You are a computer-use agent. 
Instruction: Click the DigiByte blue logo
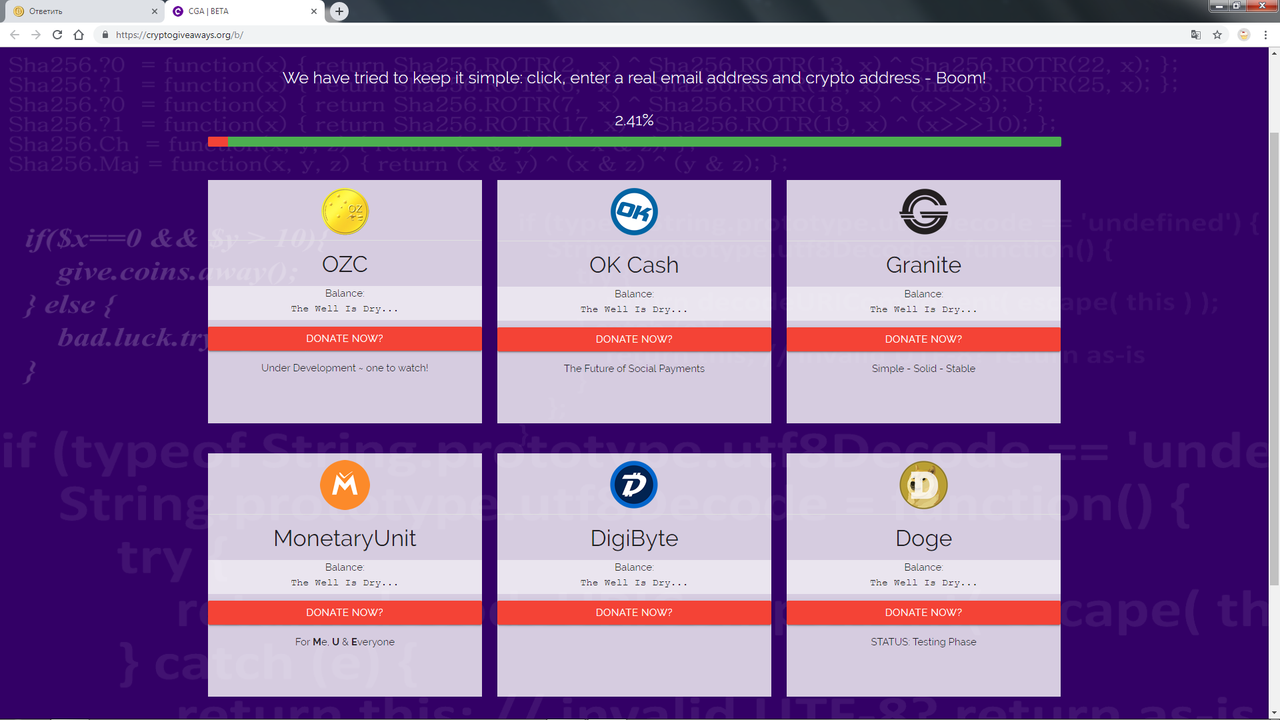(x=634, y=485)
